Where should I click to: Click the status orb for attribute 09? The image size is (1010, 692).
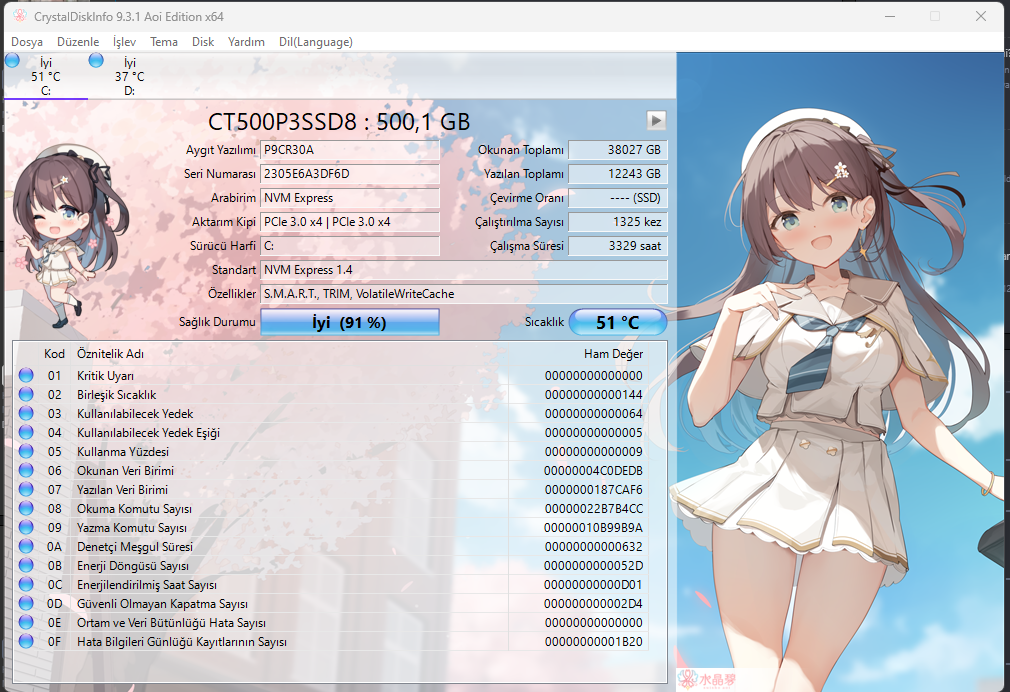pos(26,527)
